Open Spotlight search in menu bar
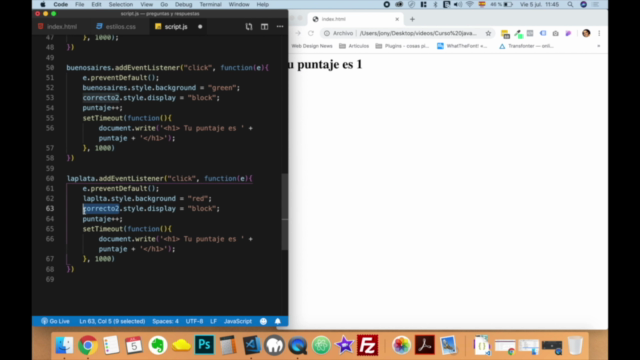The image size is (640, 360). [570, 4]
